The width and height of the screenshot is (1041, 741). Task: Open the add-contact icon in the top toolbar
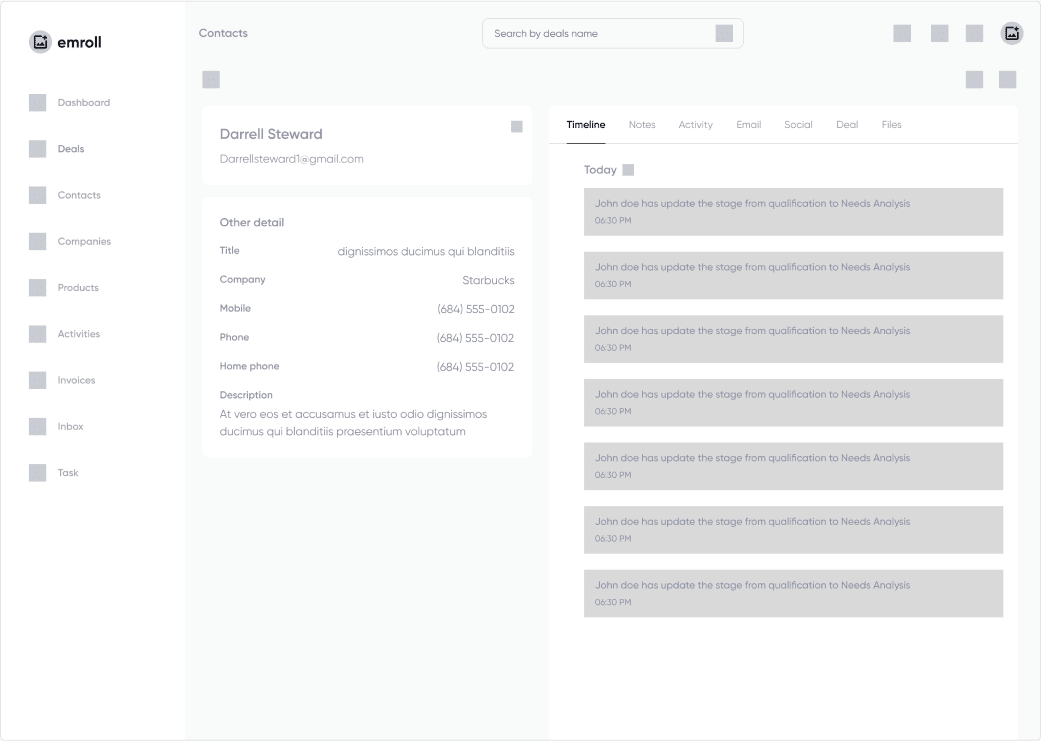click(x=1011, y=32)
